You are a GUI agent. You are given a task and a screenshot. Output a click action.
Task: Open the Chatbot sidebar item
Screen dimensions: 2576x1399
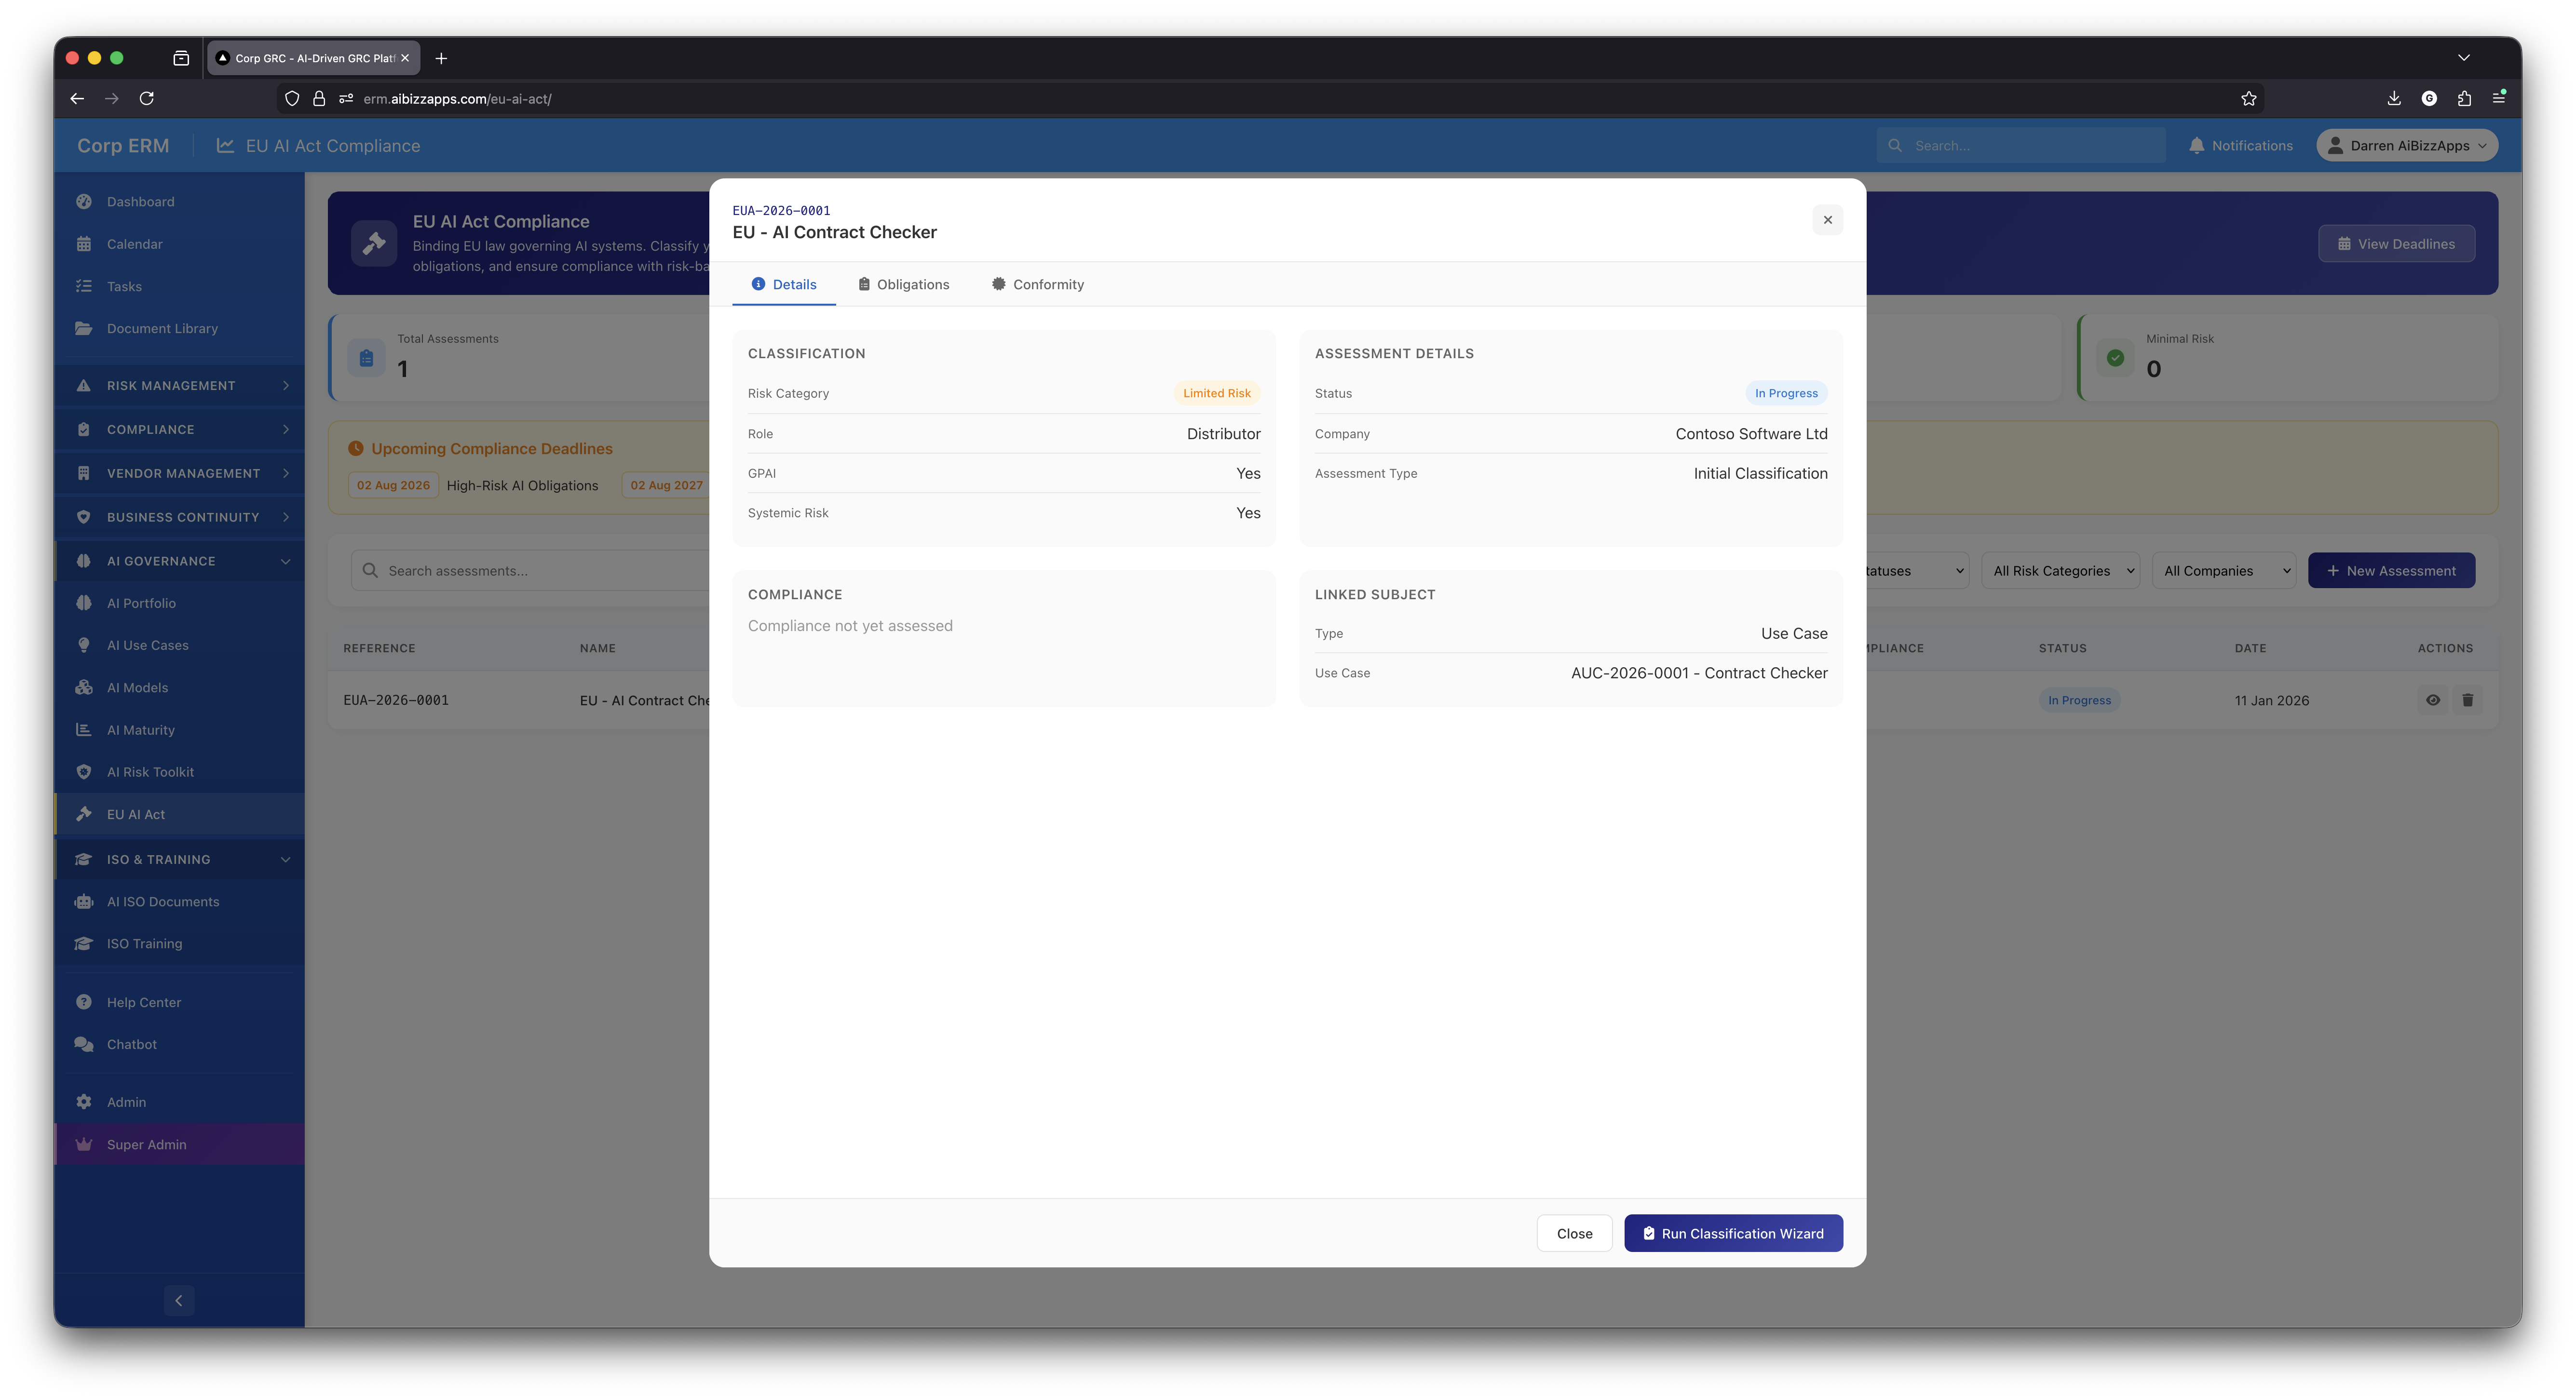click(131, 1044)
